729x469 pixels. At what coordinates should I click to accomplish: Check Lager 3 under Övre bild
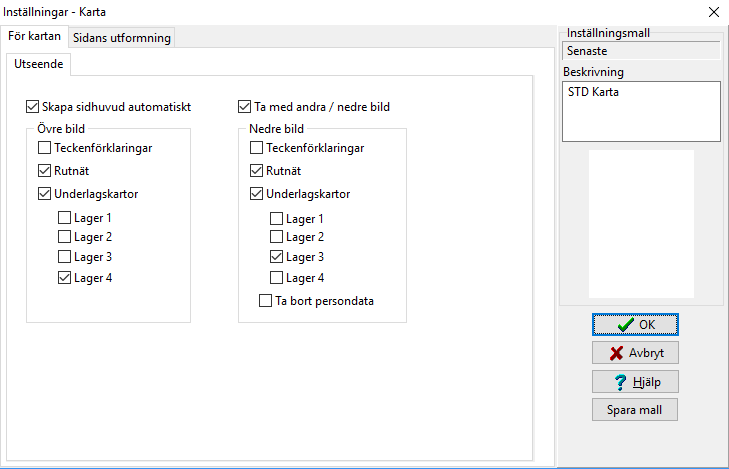tap(64, 257)
